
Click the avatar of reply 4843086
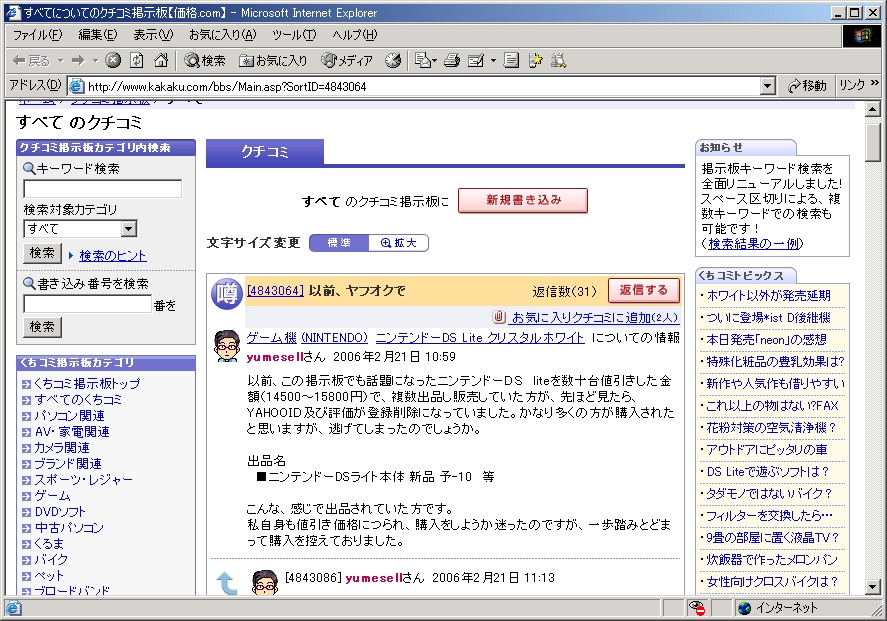click(x=265, y=583)
